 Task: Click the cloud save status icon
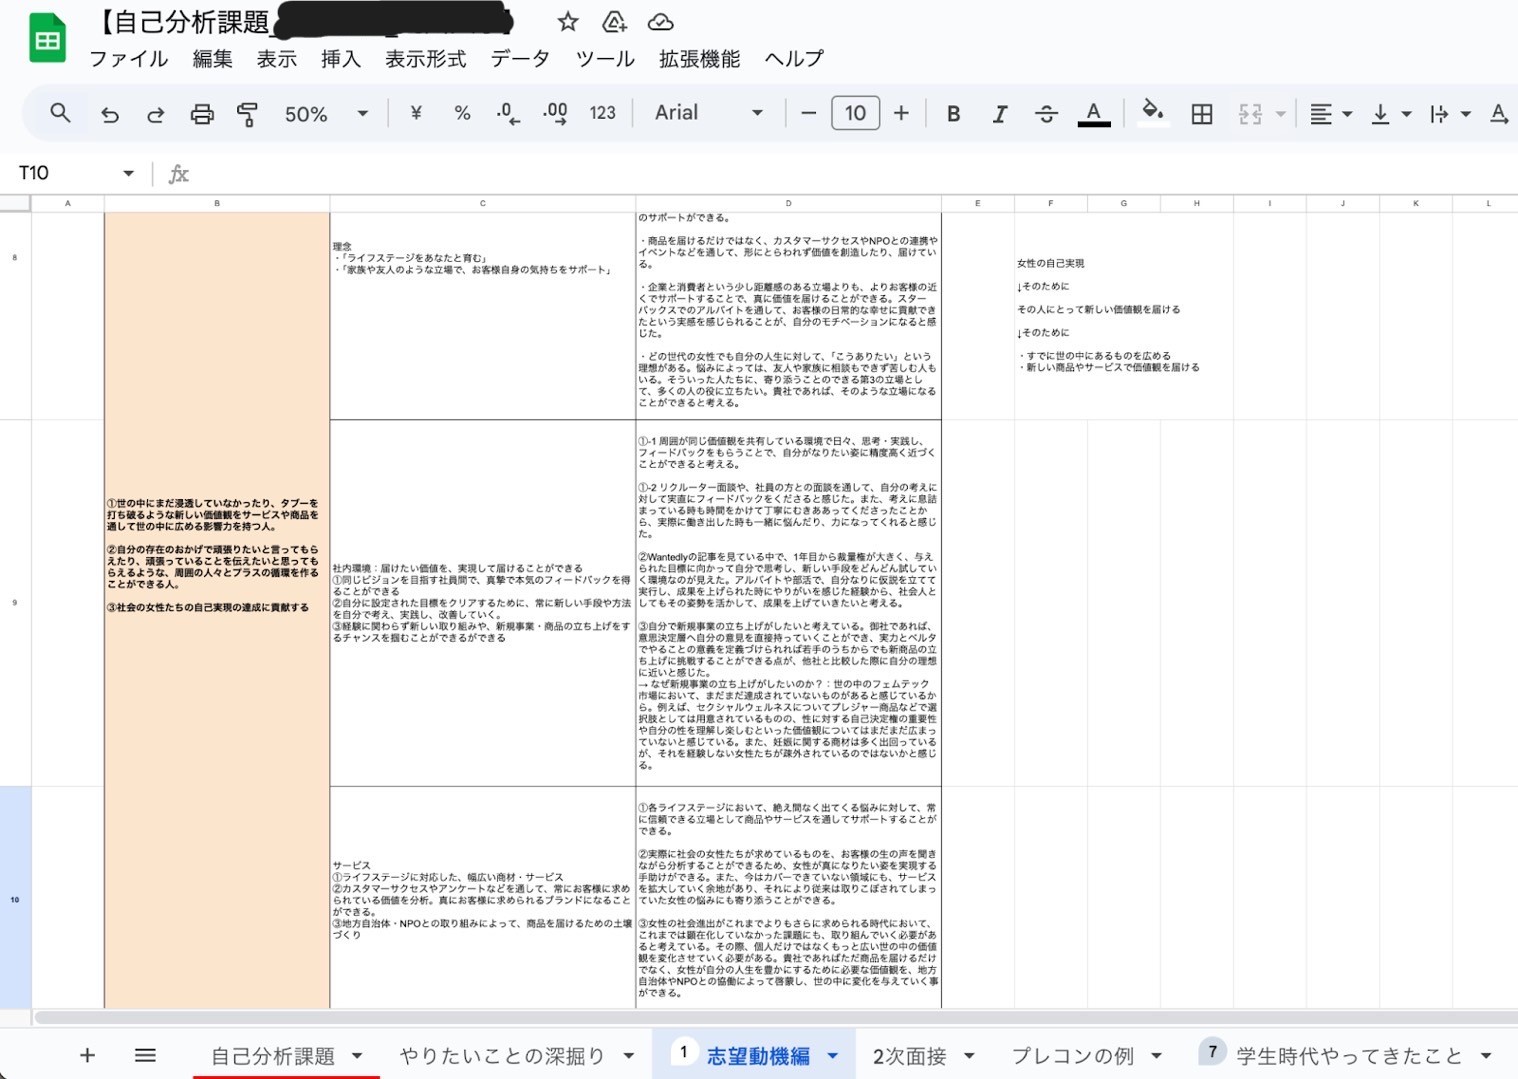coord(661,22)
